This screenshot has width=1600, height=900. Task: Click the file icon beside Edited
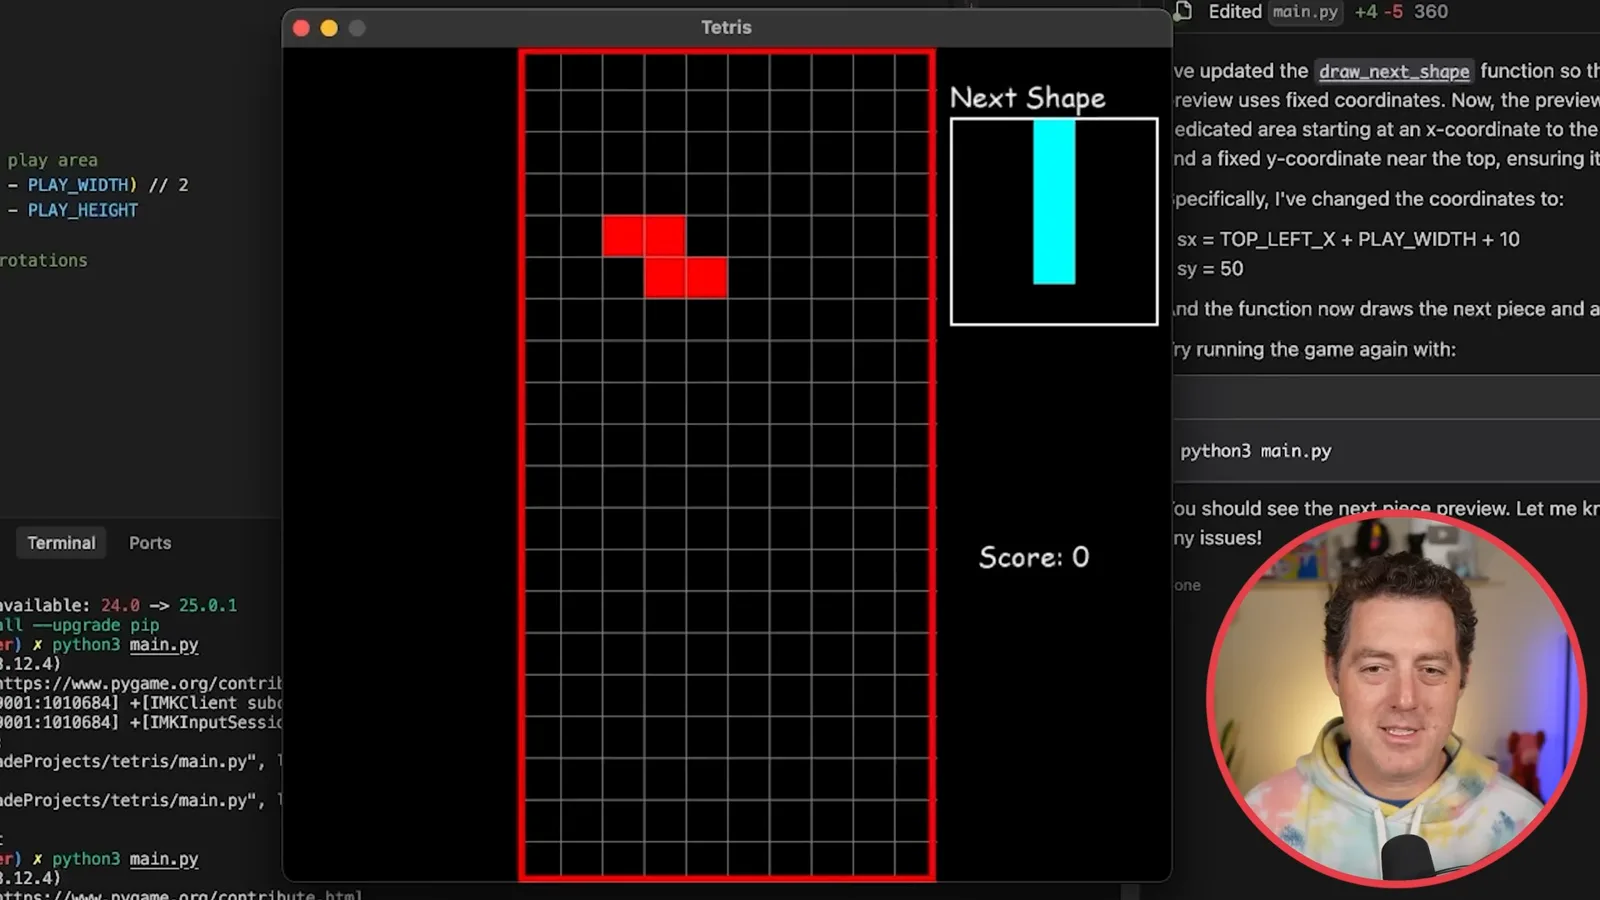(x=1184, y=11)
